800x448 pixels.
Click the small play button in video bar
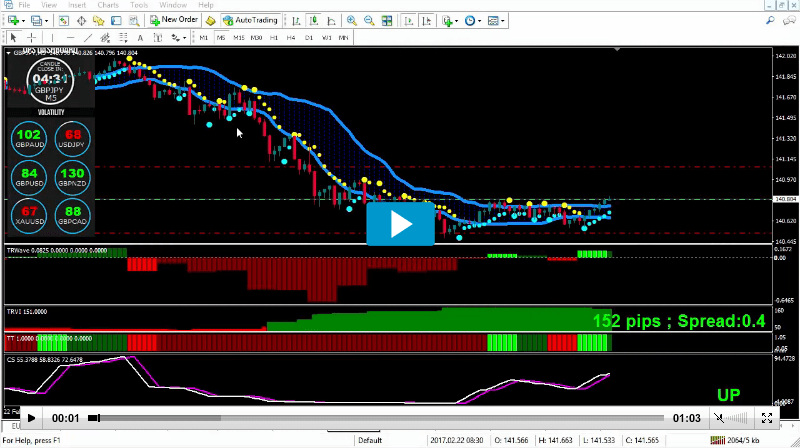(31, 418)
